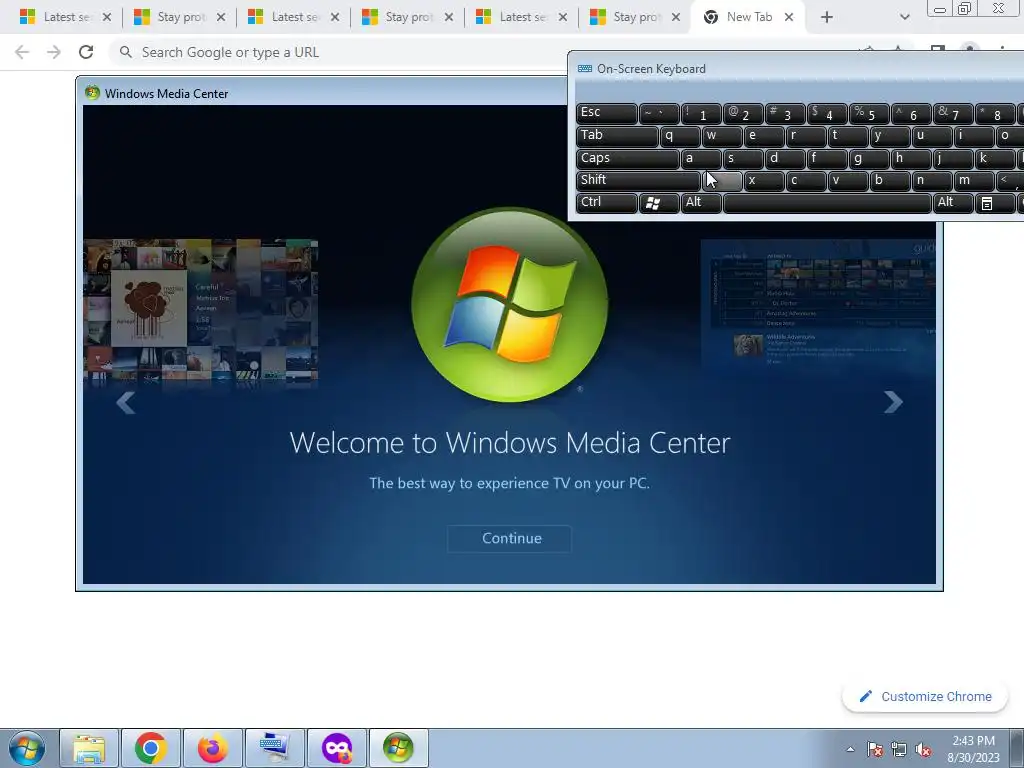
Task: Click the space bar on On-Screen Keyboard
Action: tap(827, 202)
